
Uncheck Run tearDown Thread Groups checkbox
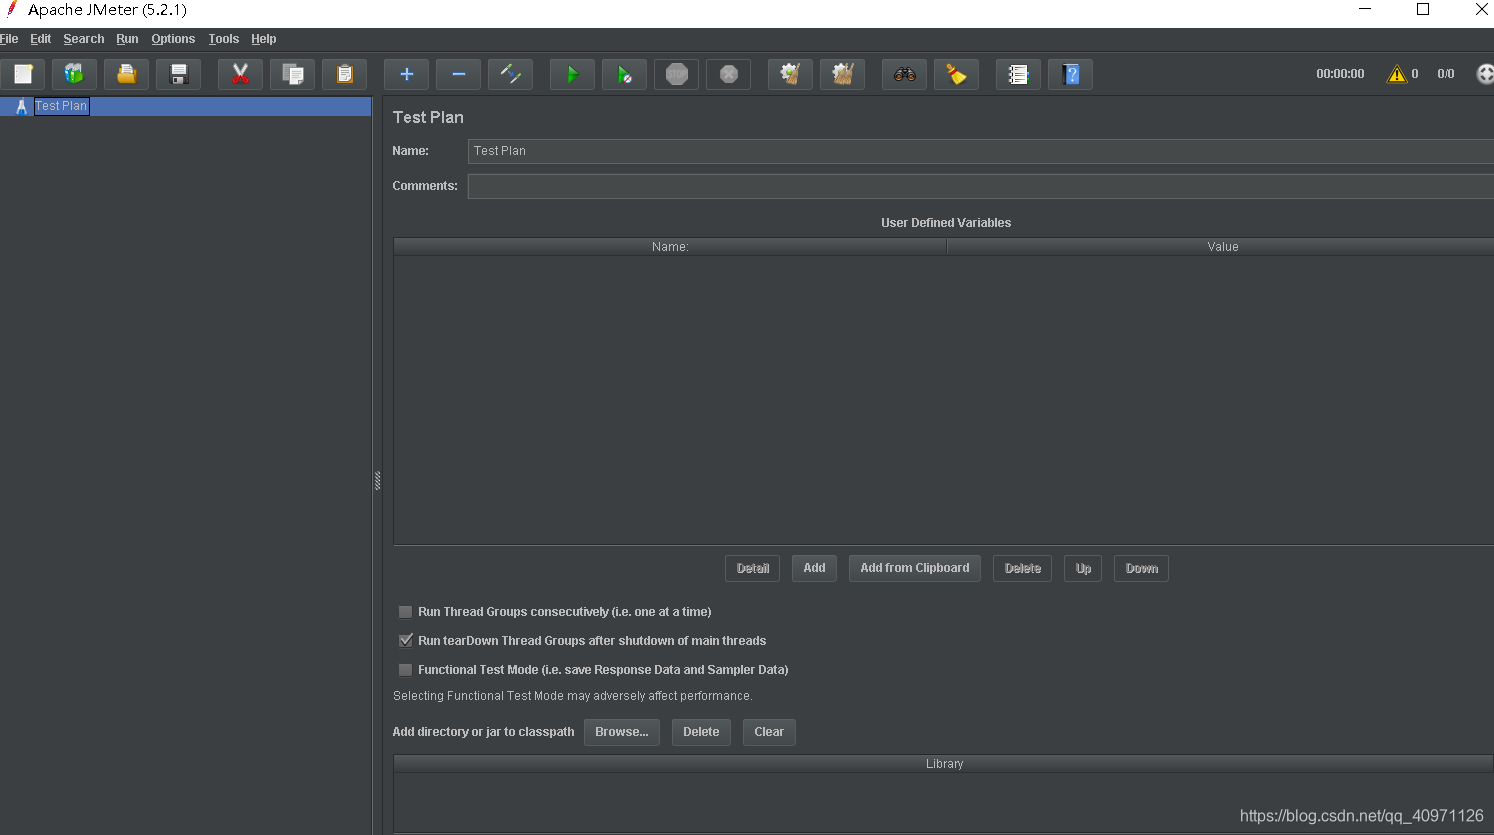[x=406, y=641]
